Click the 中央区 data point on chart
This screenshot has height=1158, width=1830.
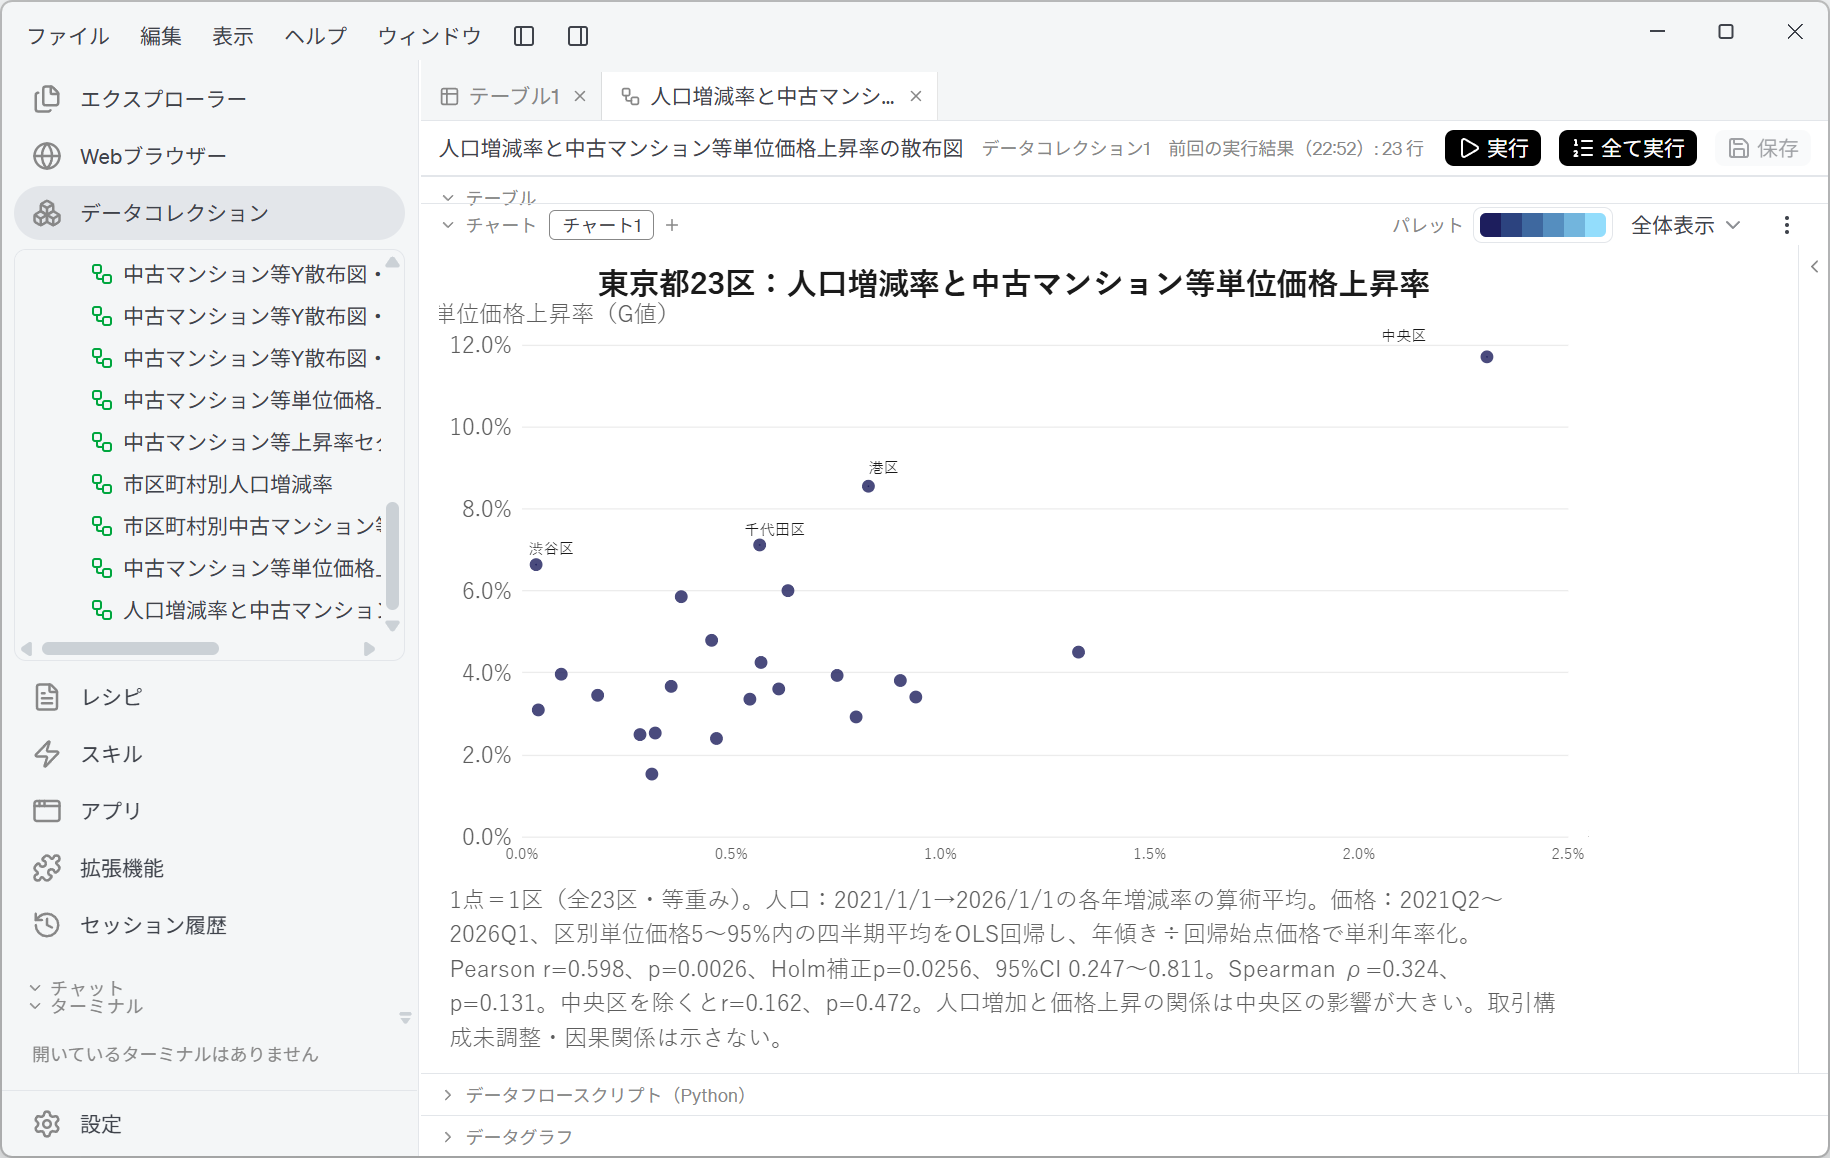click(1487, 357)
